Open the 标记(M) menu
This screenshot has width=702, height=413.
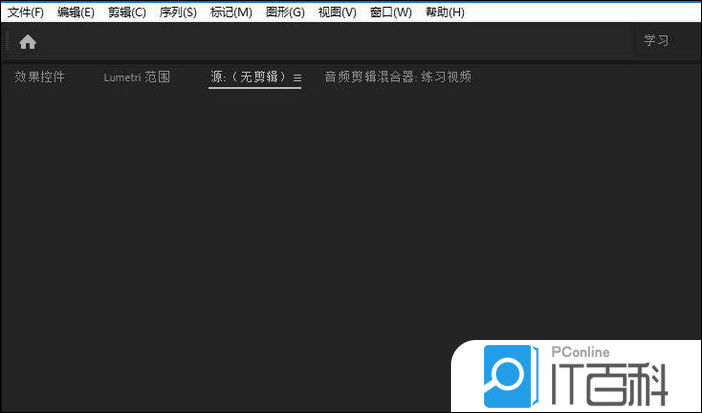click(x=231, y=12)
